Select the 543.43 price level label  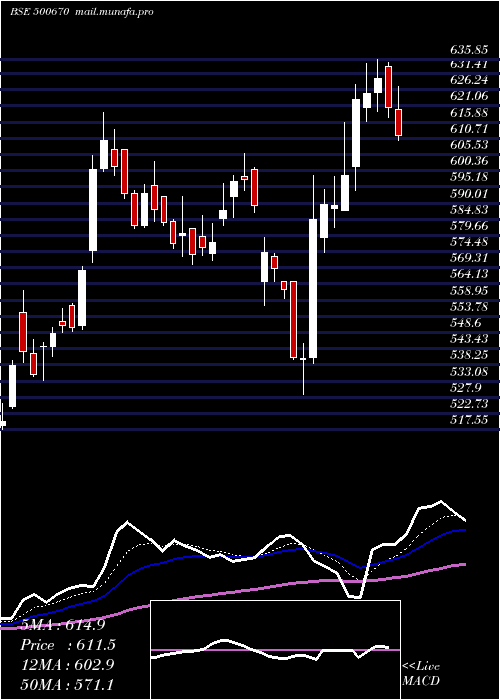468,338
